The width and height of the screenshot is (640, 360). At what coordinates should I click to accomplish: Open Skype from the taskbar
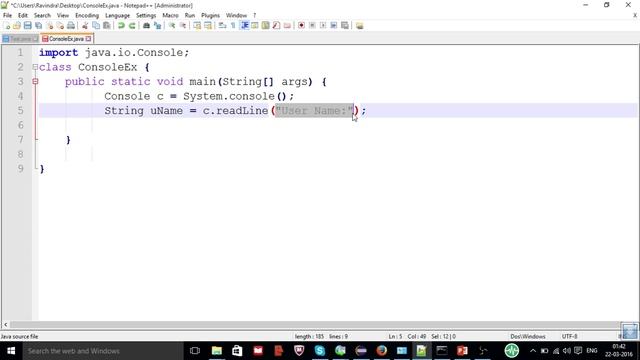(320, 351)
